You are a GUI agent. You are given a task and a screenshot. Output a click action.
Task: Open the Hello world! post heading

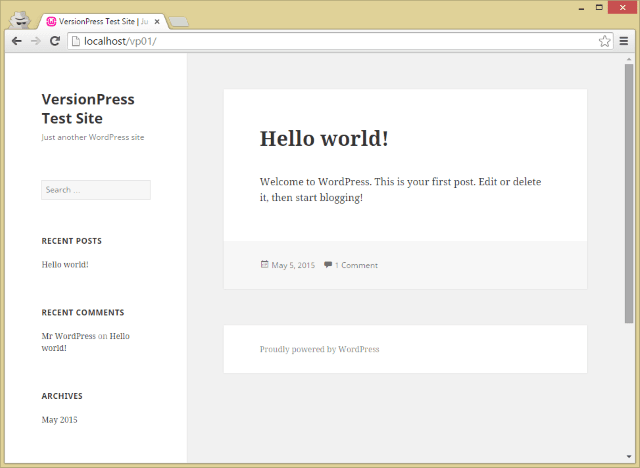point(324,138)
